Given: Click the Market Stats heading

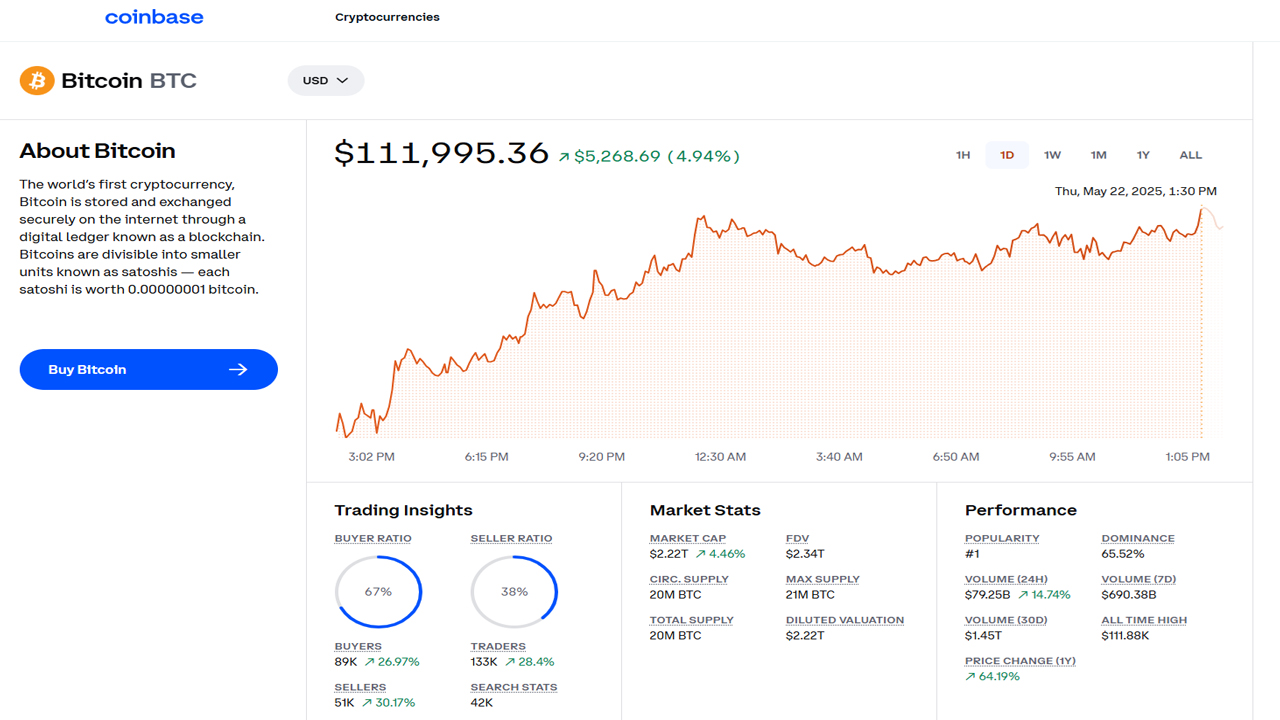Looking at the screenshot, I should coord(705,510).
